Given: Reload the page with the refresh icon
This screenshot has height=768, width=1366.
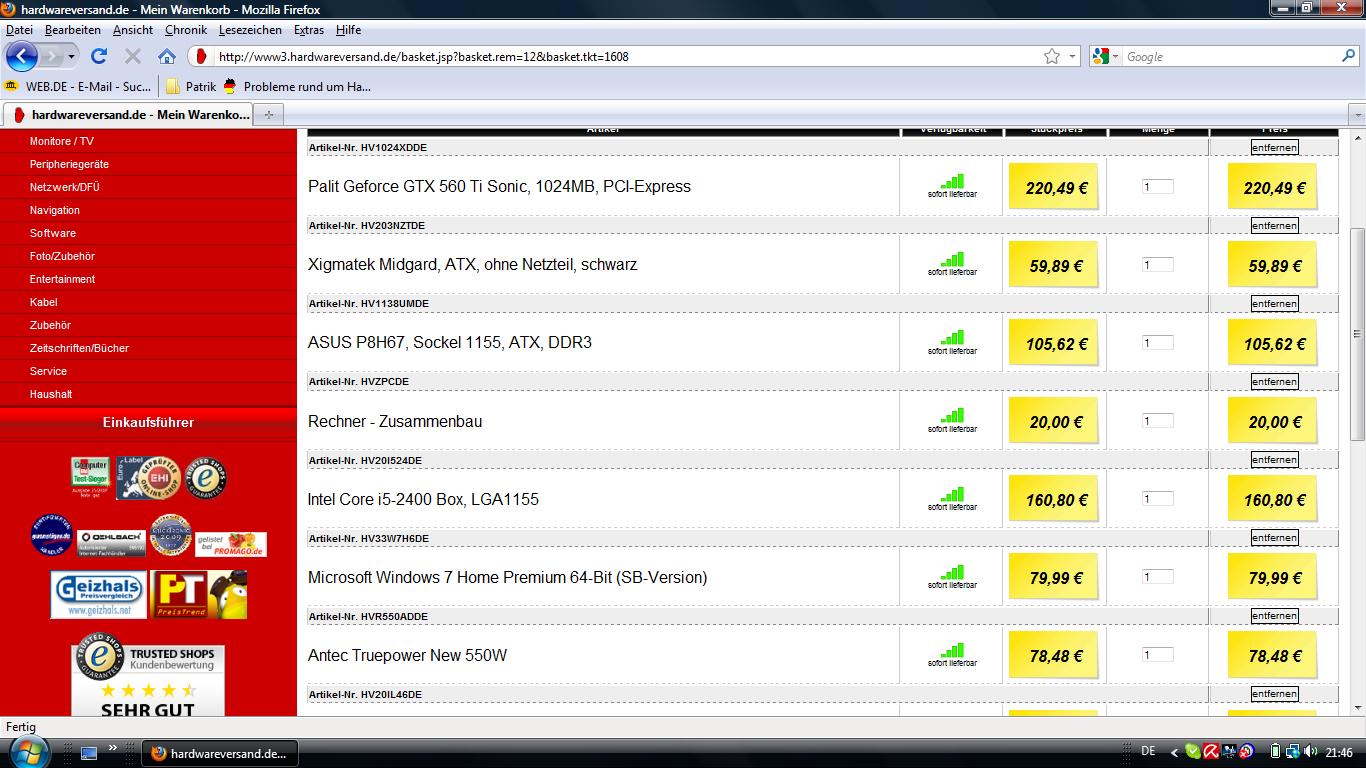Looking at the screenshot, I should point(98,56).
